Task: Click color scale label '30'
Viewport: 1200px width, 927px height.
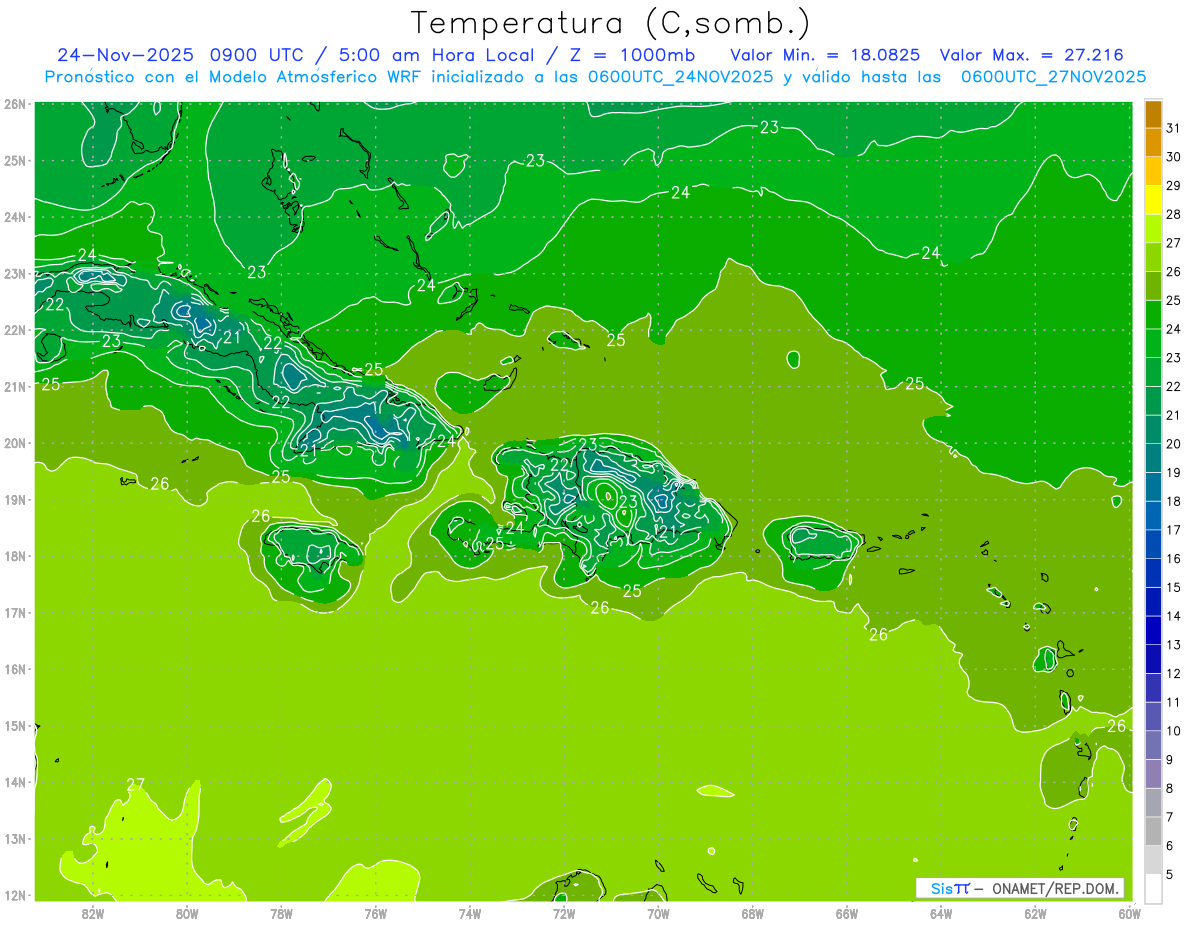Action: pyautogui.click(x=1173, y=157)
